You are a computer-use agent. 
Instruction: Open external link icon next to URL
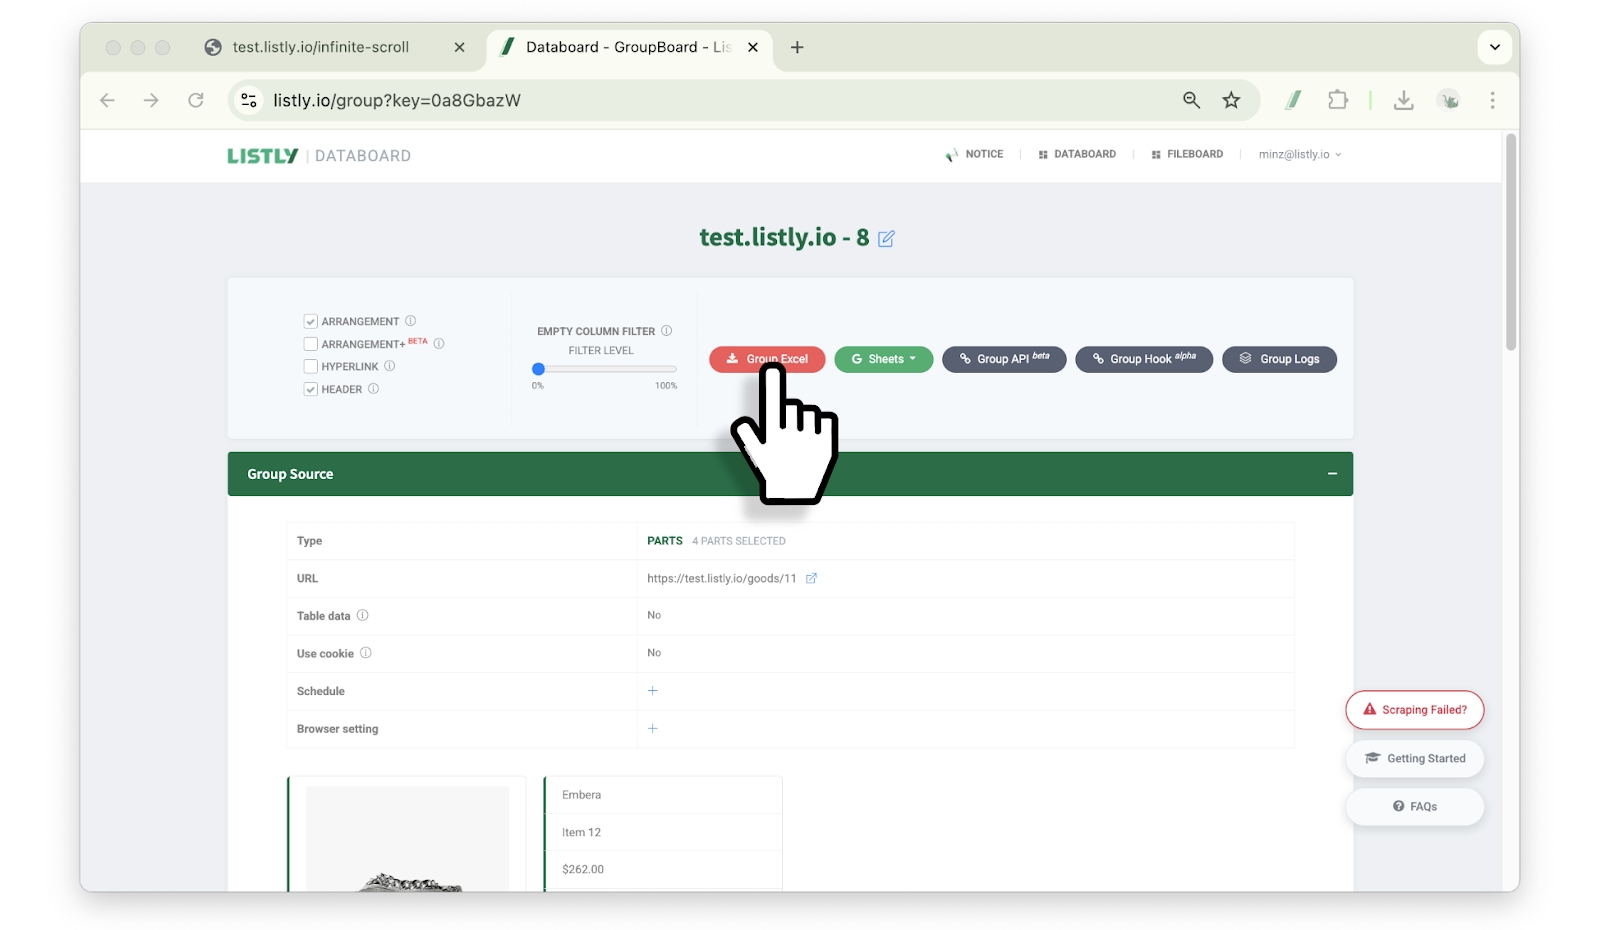coord(811,578)
